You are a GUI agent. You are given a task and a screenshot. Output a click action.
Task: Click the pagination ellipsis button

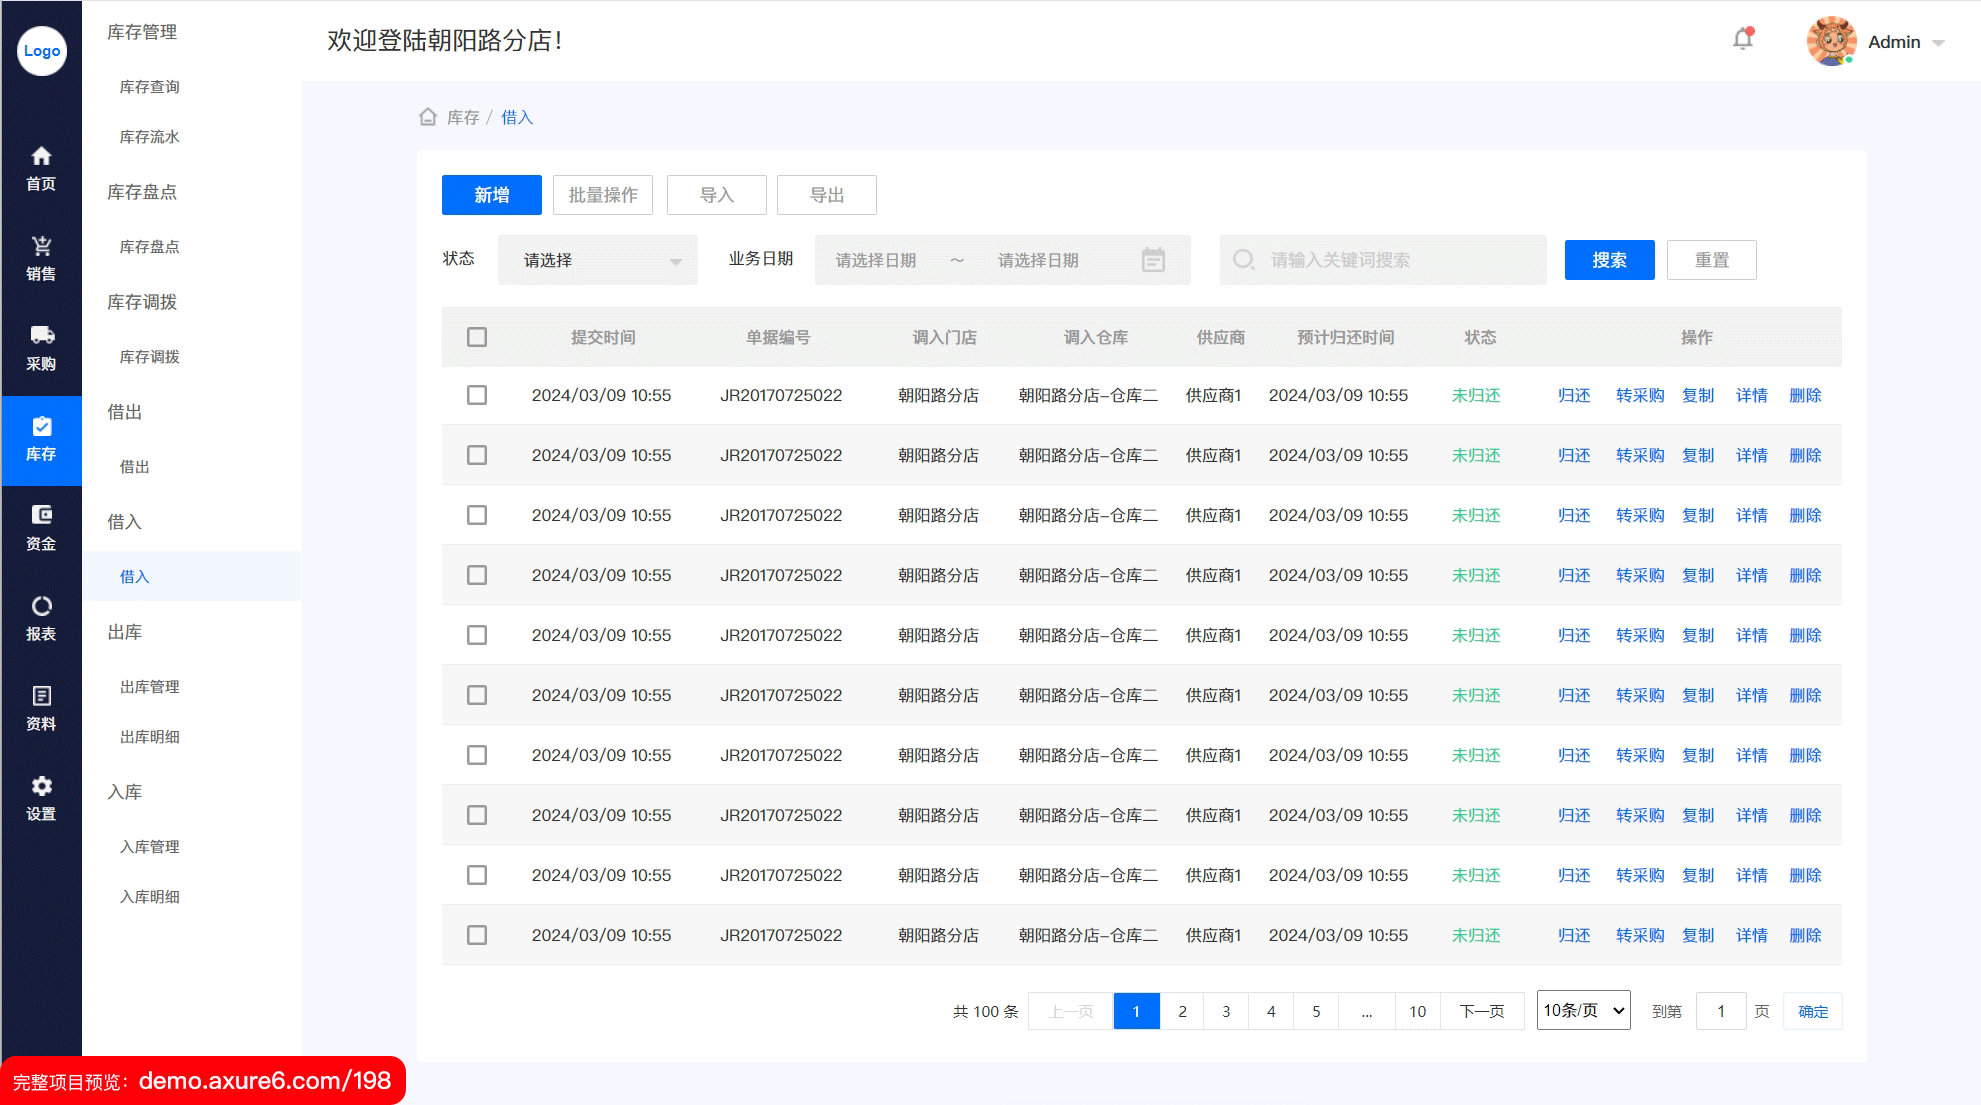(x=1367, y=1011)
